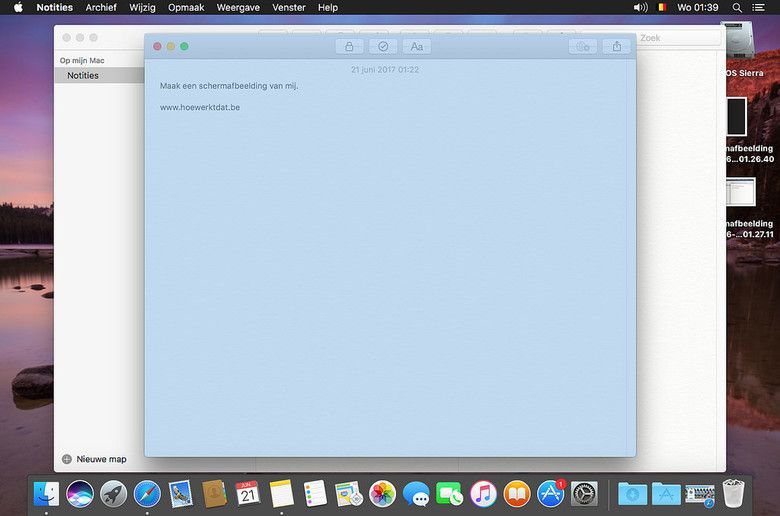Open the www.hoewerktdat.be link in the note

point(200,107)
